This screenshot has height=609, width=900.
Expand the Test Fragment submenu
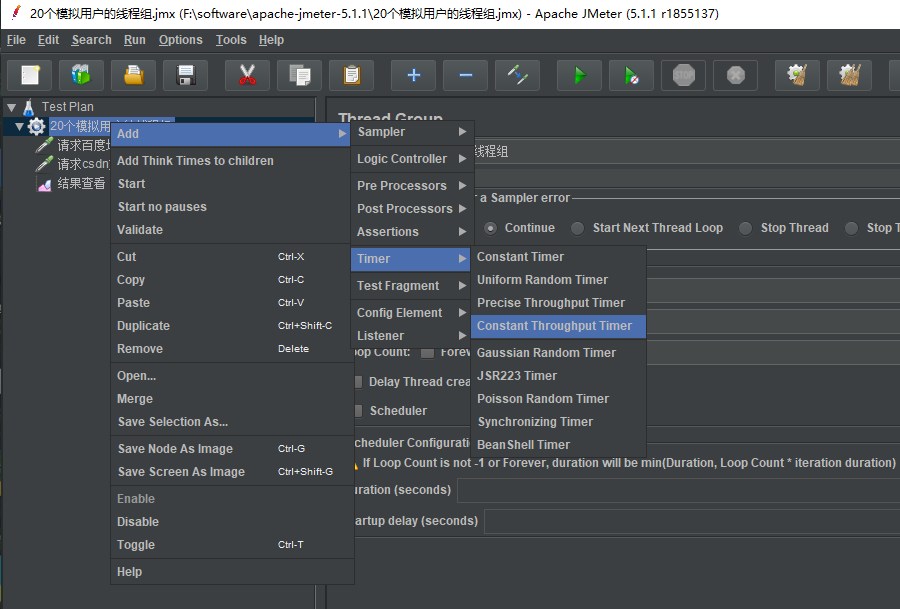pos(412,286)
